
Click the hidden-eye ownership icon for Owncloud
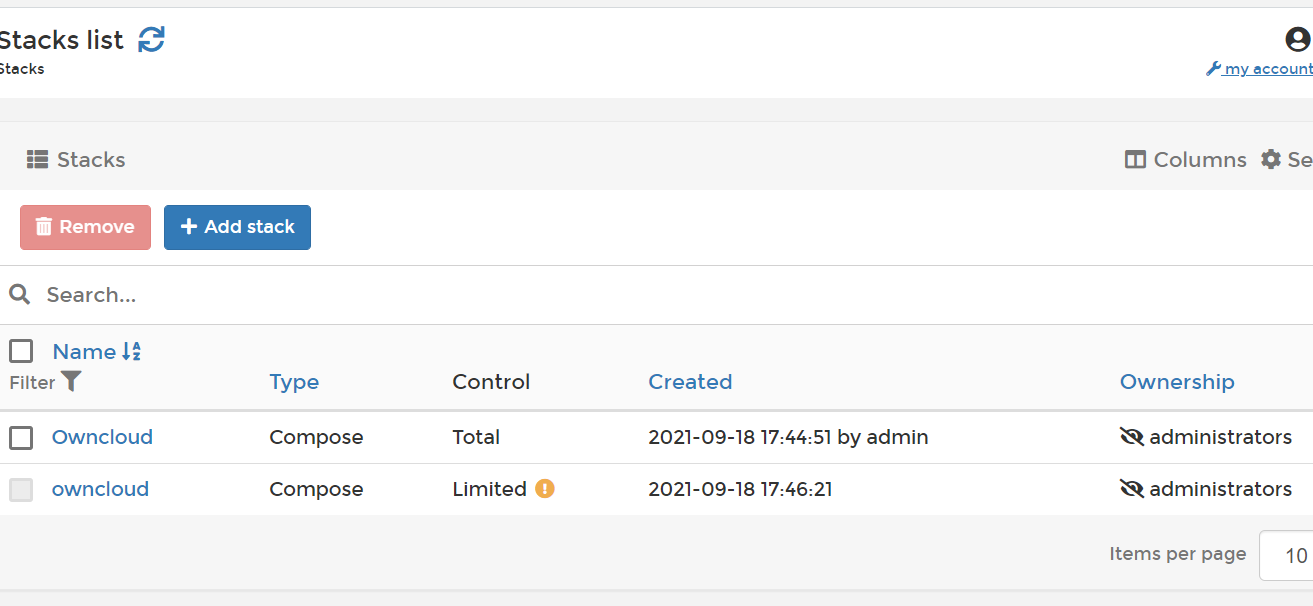click(x=1133, y=437)
